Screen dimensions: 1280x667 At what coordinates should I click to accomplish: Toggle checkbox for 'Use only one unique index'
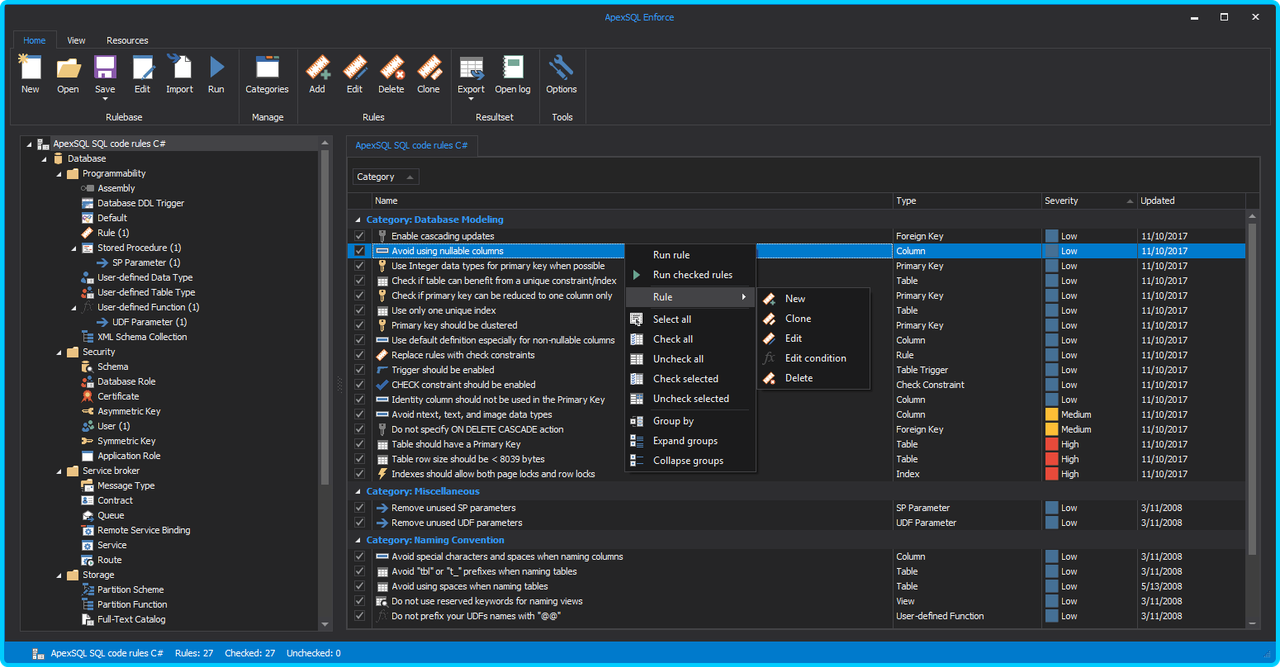360,310
